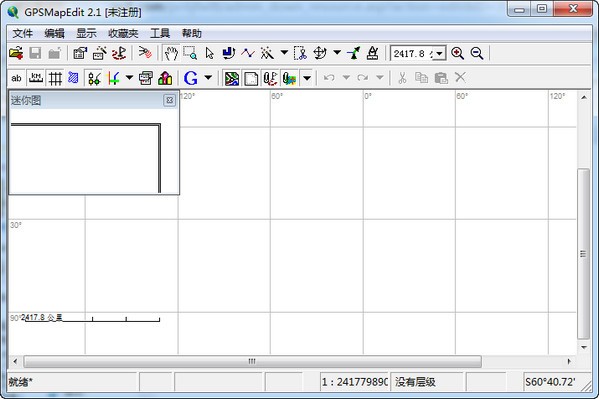Open the 文件 menu
Viewport: 599px width, 399px height.
click(x=23, y=34)
